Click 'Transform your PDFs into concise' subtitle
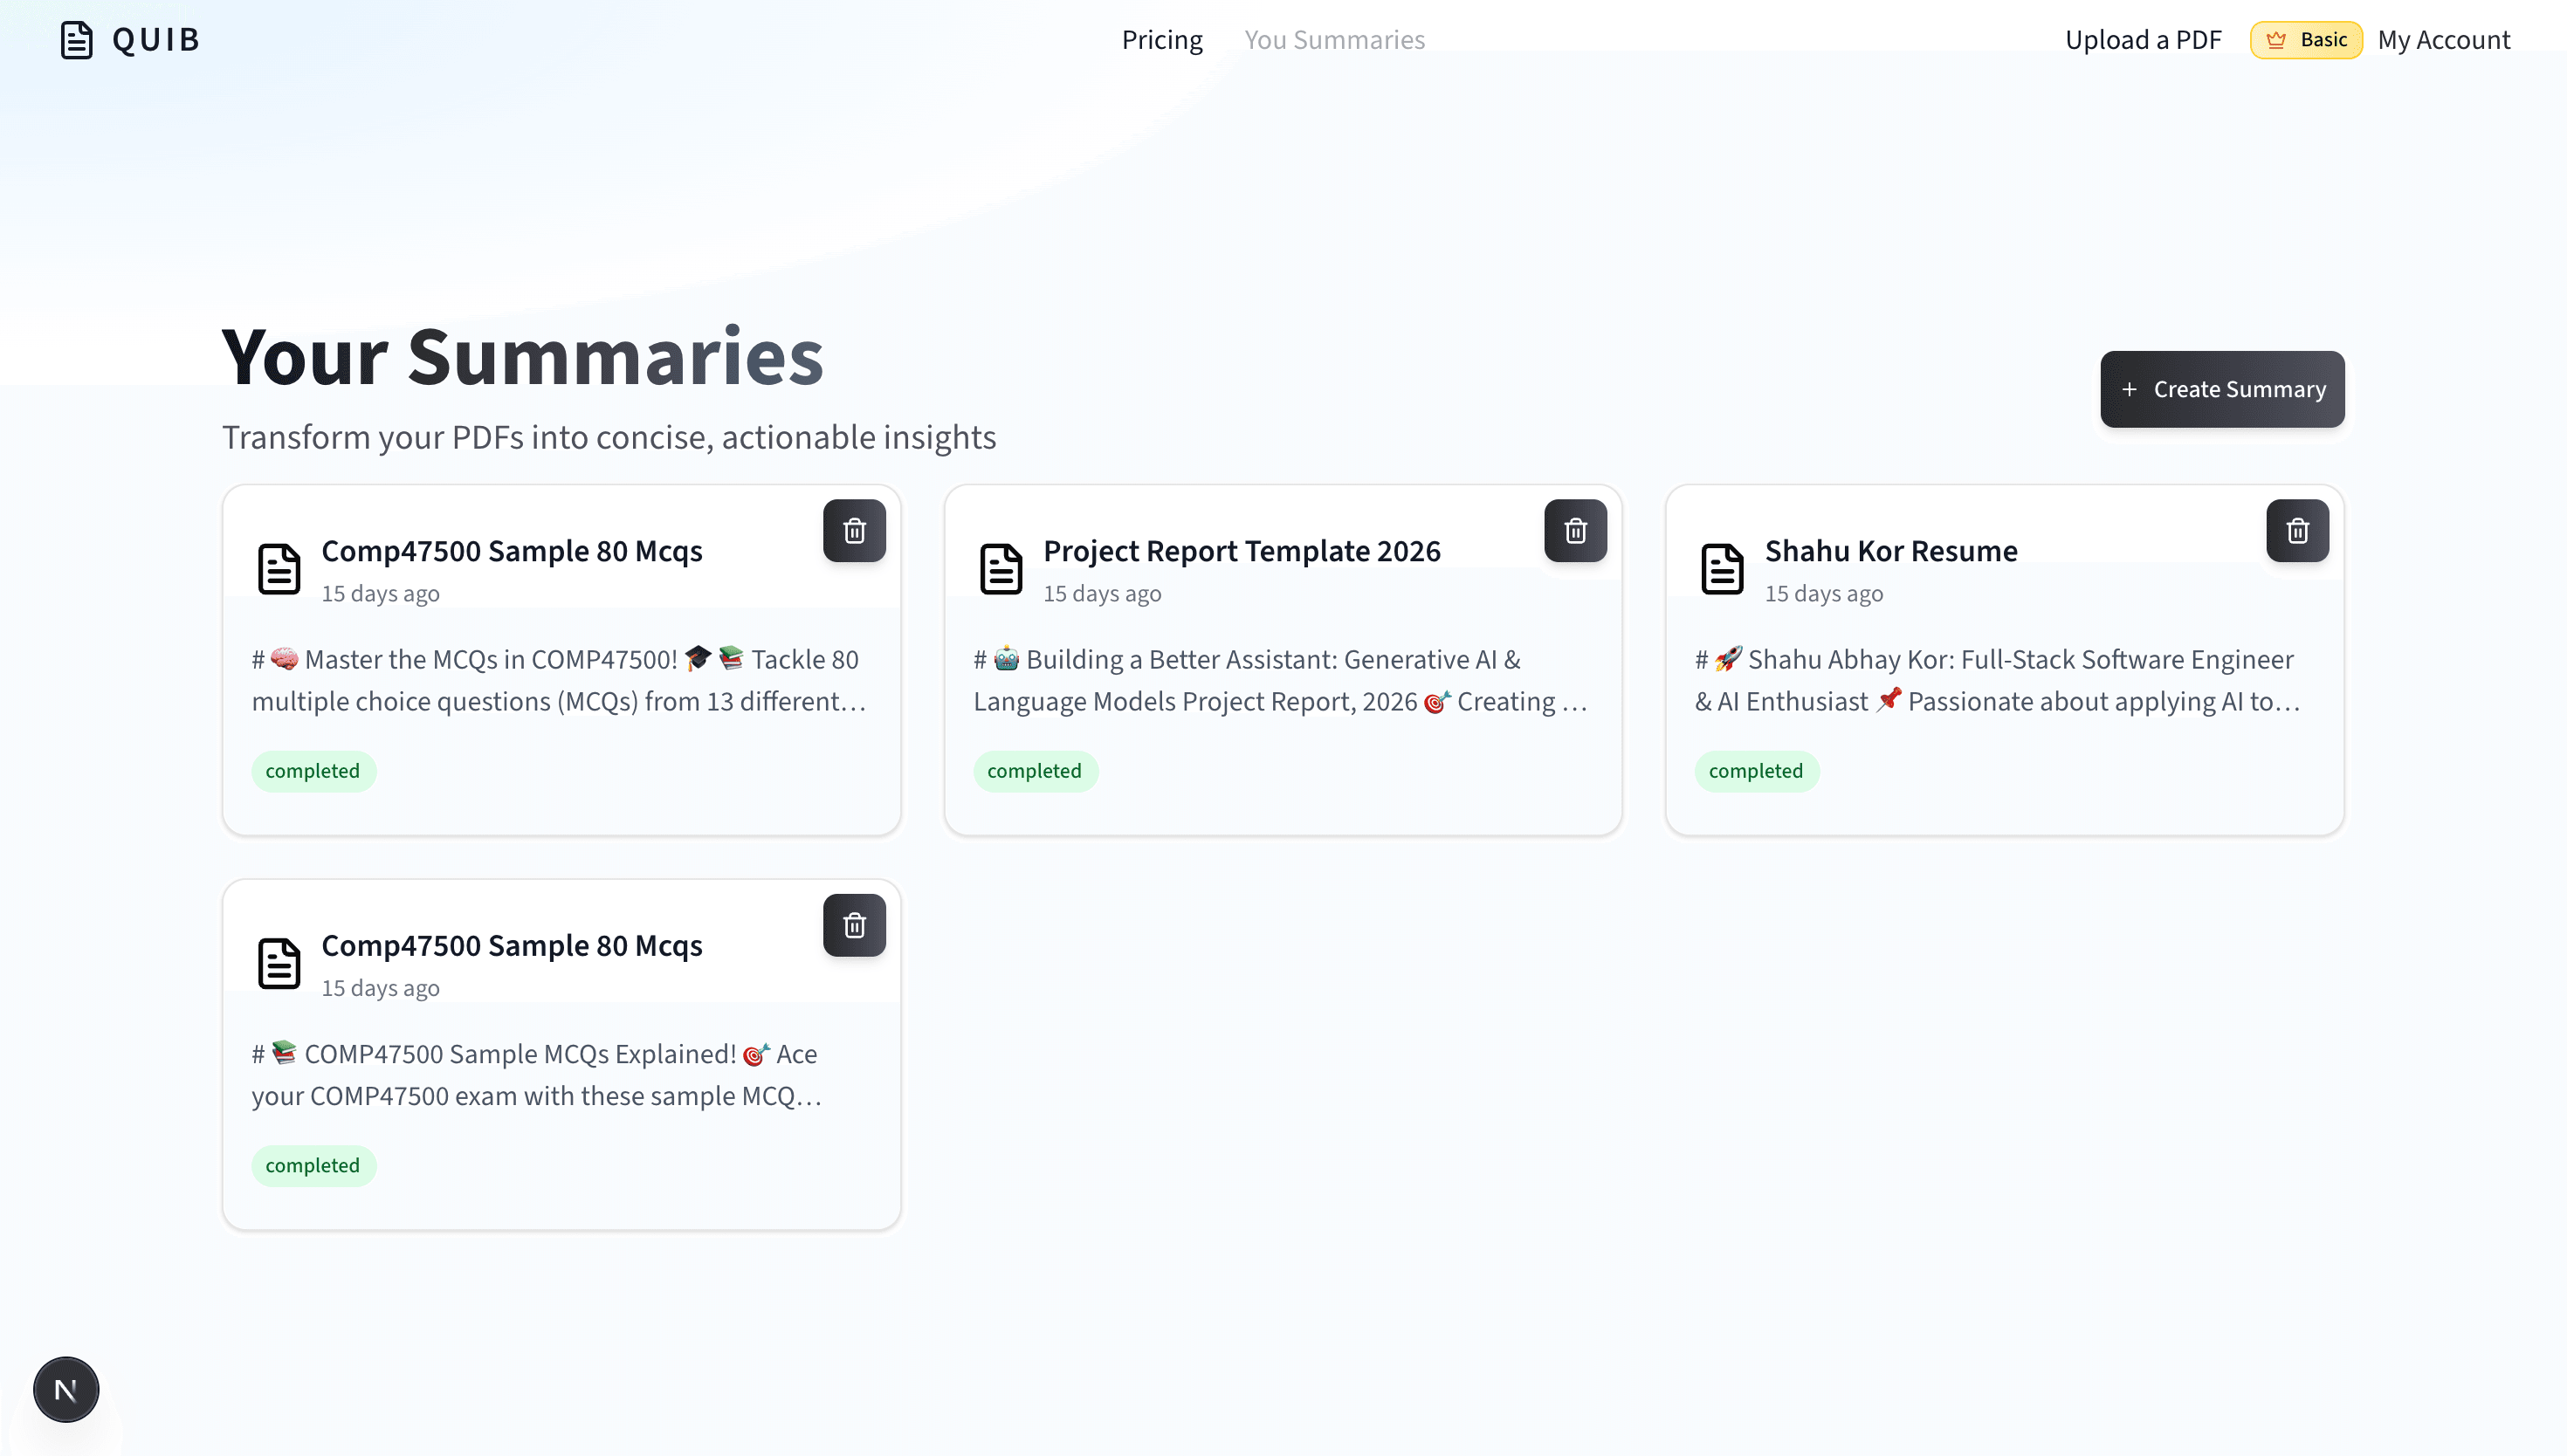This screenshot has height=1456, width=2567. click(x=609, y=437)
